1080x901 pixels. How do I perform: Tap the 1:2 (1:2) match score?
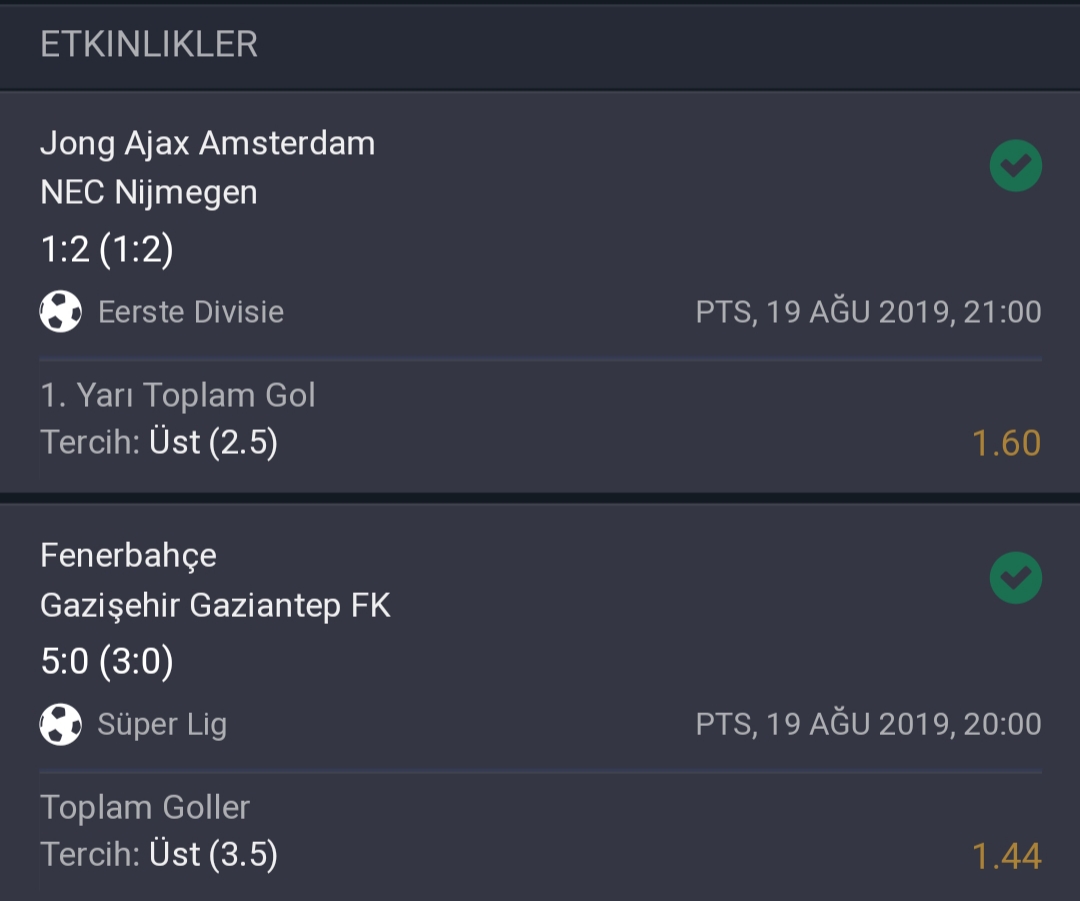coord(107,249)
